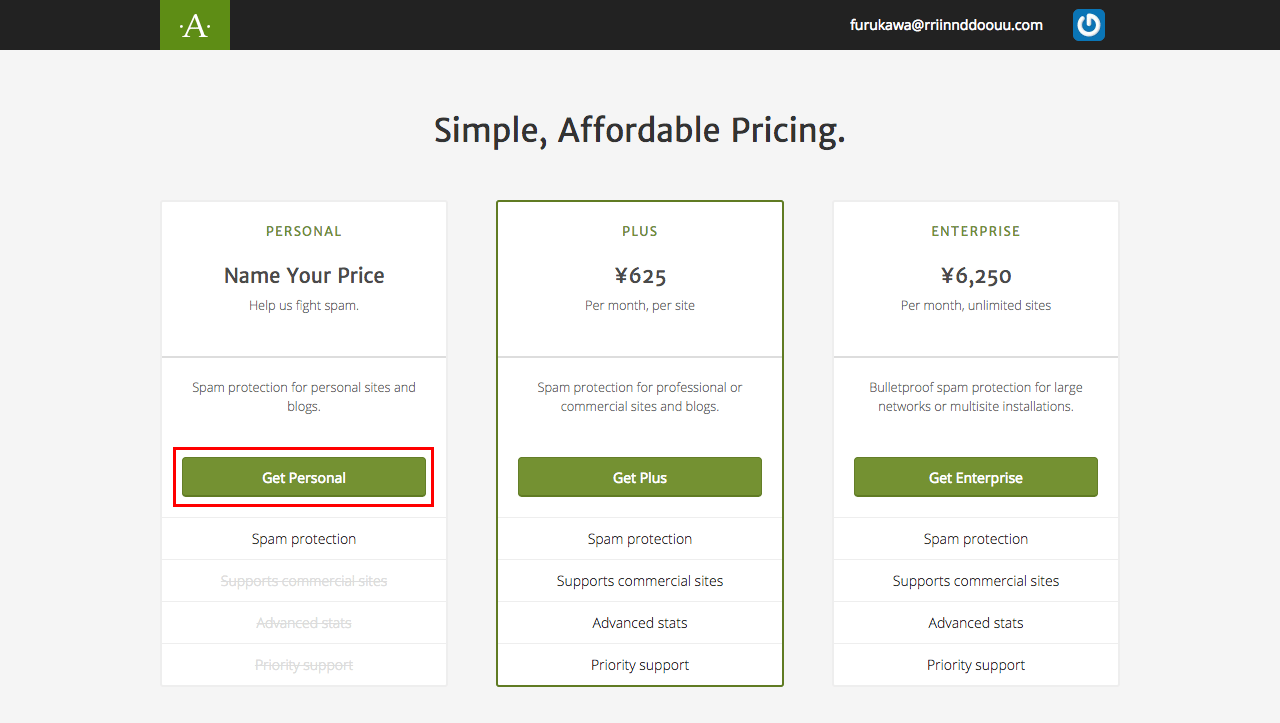Open the blue power avatar icon
Screen dimensions: 1280x723
click(1089, 25)
